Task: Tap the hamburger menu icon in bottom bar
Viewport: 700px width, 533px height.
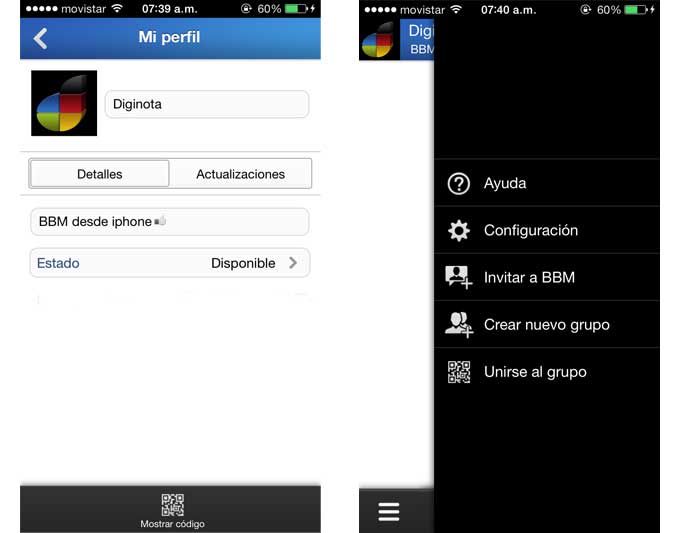Action: coord(389,512)
